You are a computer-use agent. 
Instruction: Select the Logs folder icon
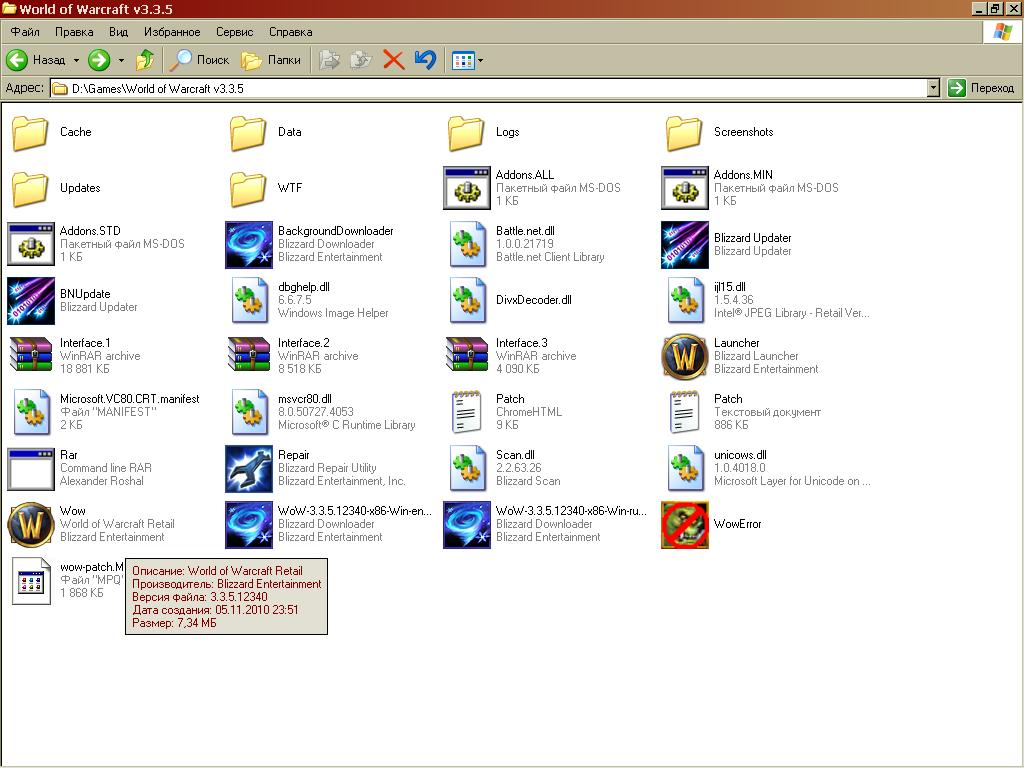tap(466, 133)
